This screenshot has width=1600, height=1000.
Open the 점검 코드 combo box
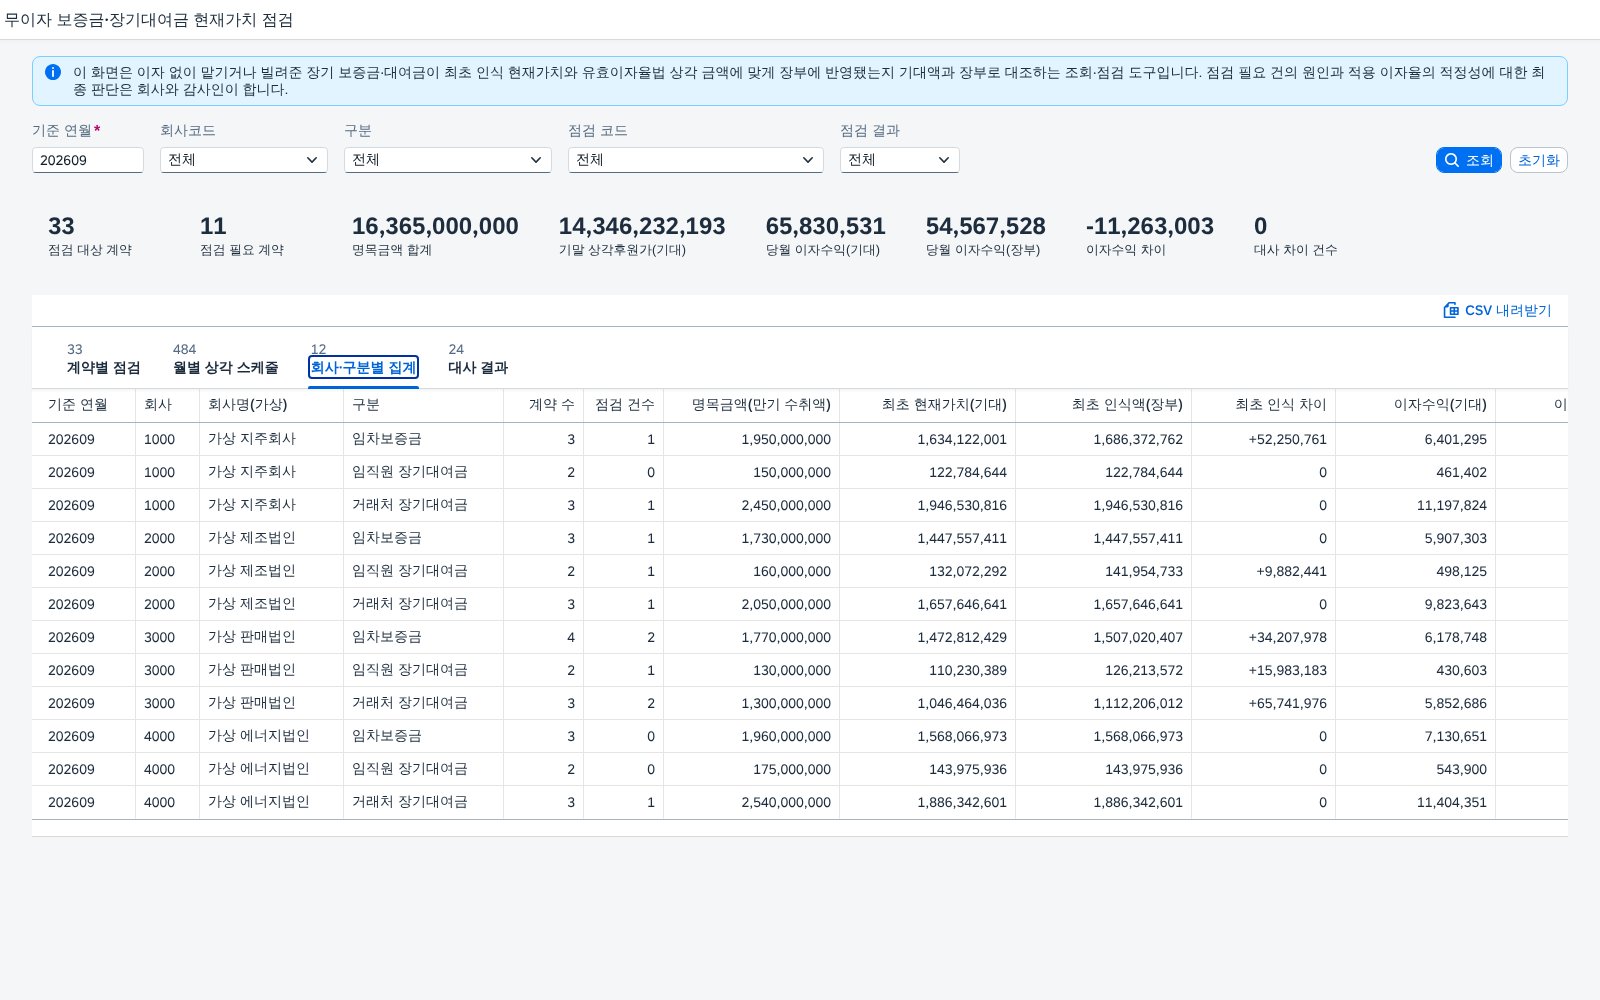point(696,160)
